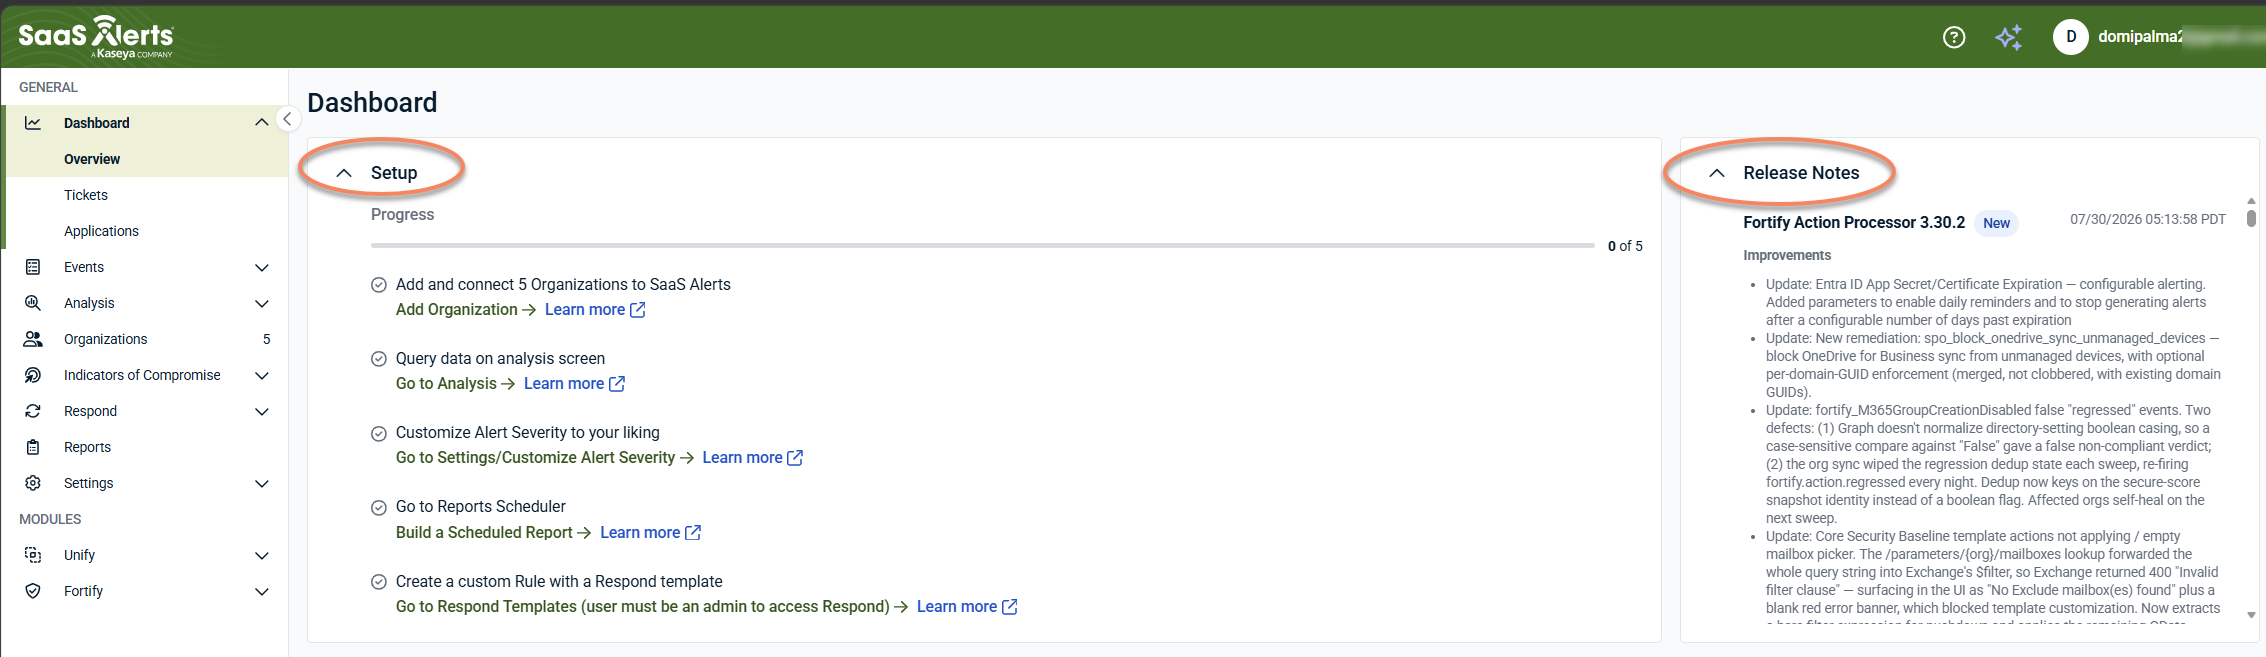Click the username domipalma in header

coord(2140,37)
